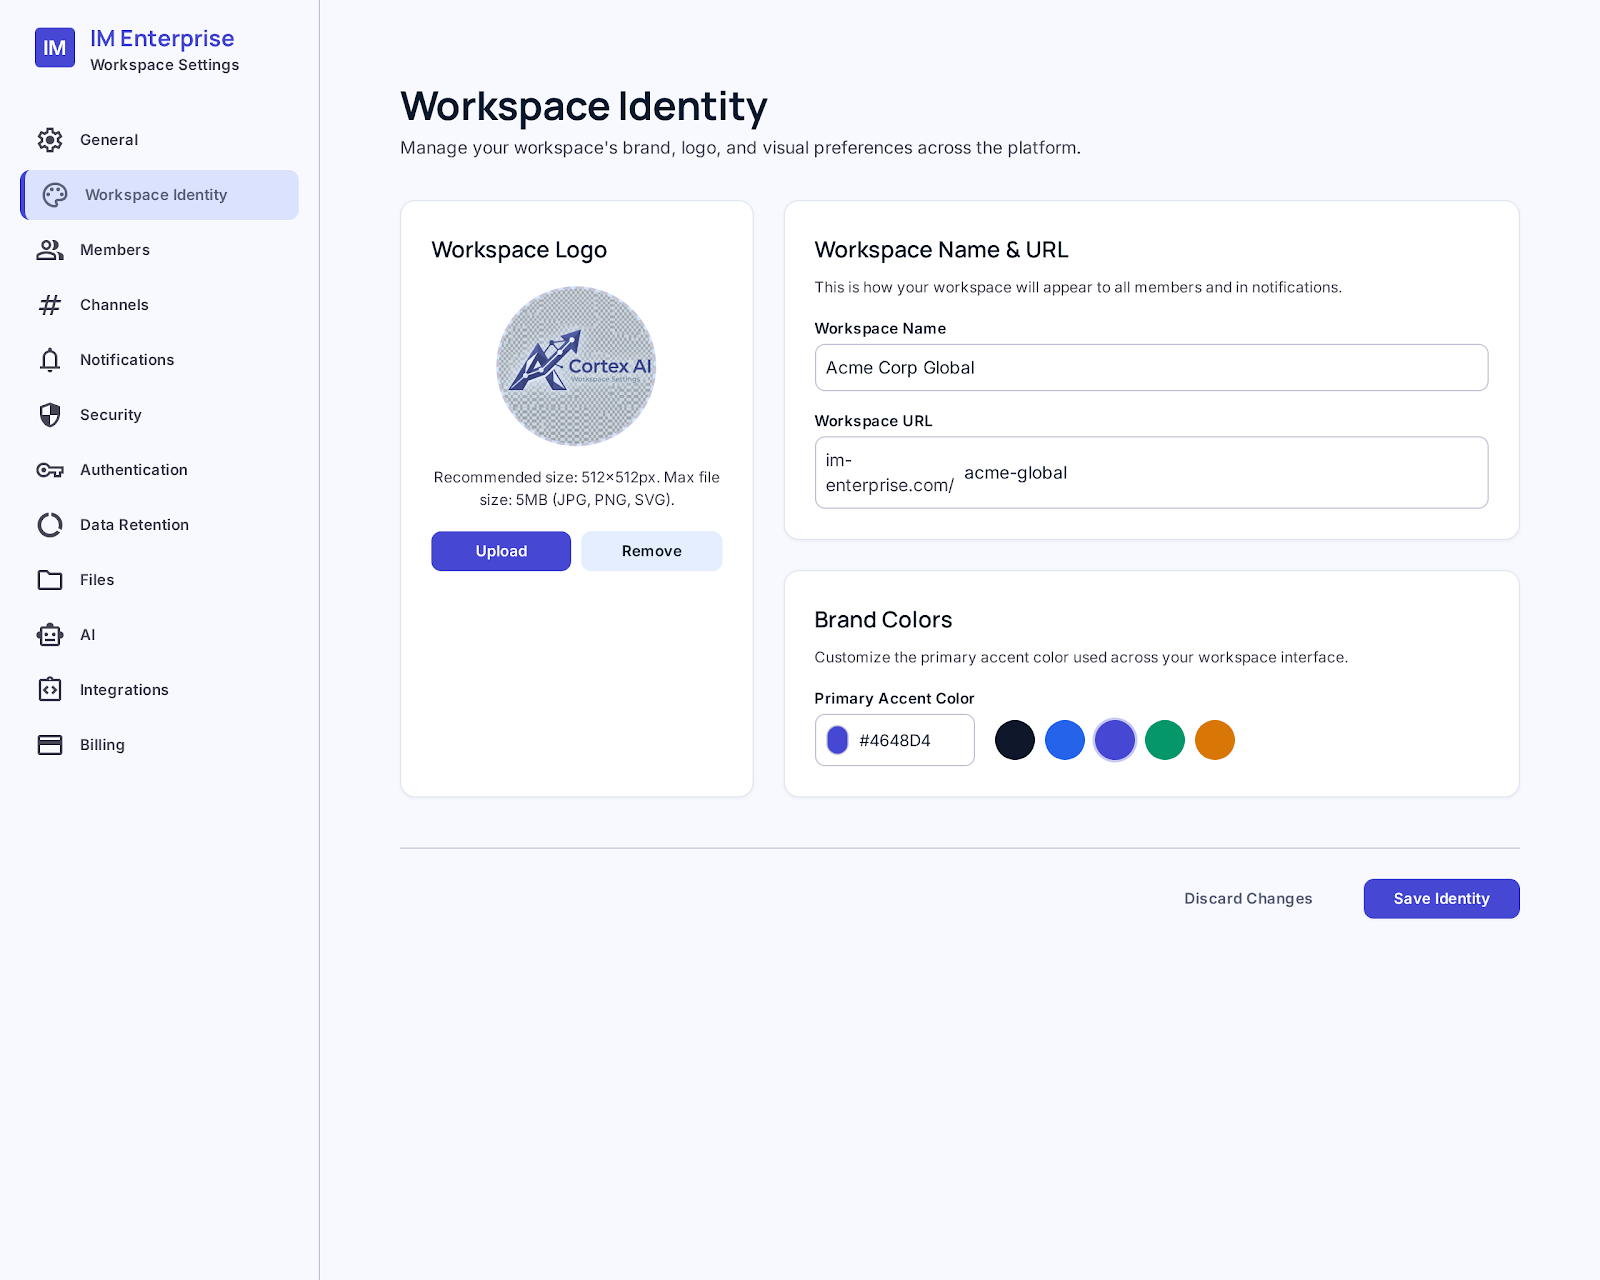Remove the current workspace logo

pos(652,551)
